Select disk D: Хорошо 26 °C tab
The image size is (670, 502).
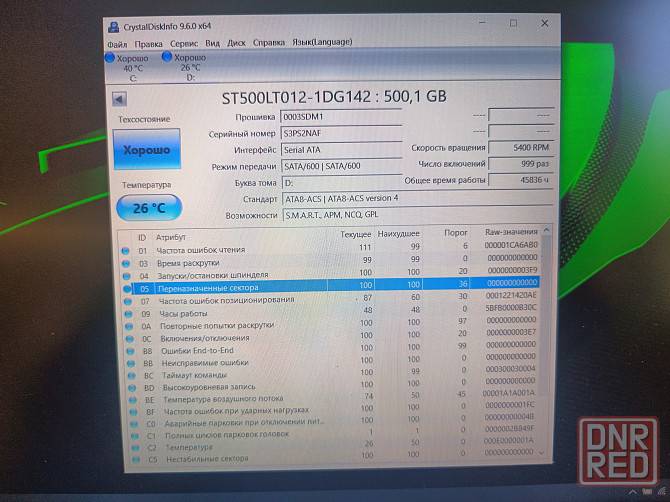pyautogui.click(x=185, y=67)
